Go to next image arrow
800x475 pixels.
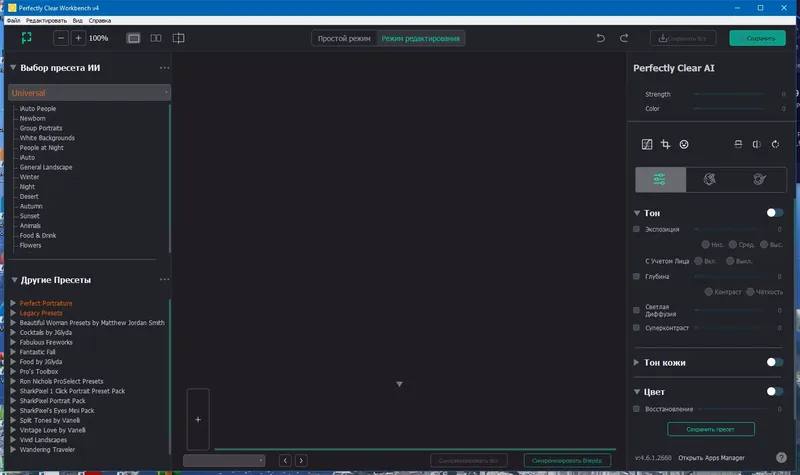pos(301,461)
